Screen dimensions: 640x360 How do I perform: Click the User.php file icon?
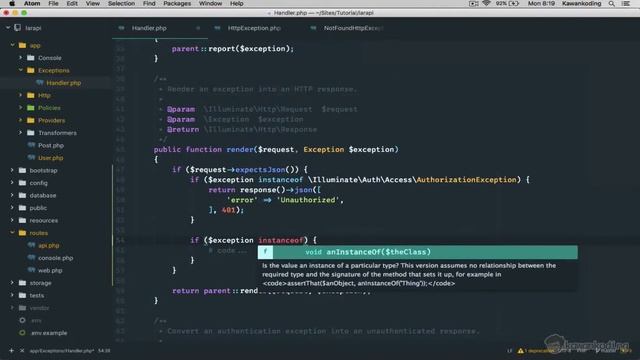31,158
